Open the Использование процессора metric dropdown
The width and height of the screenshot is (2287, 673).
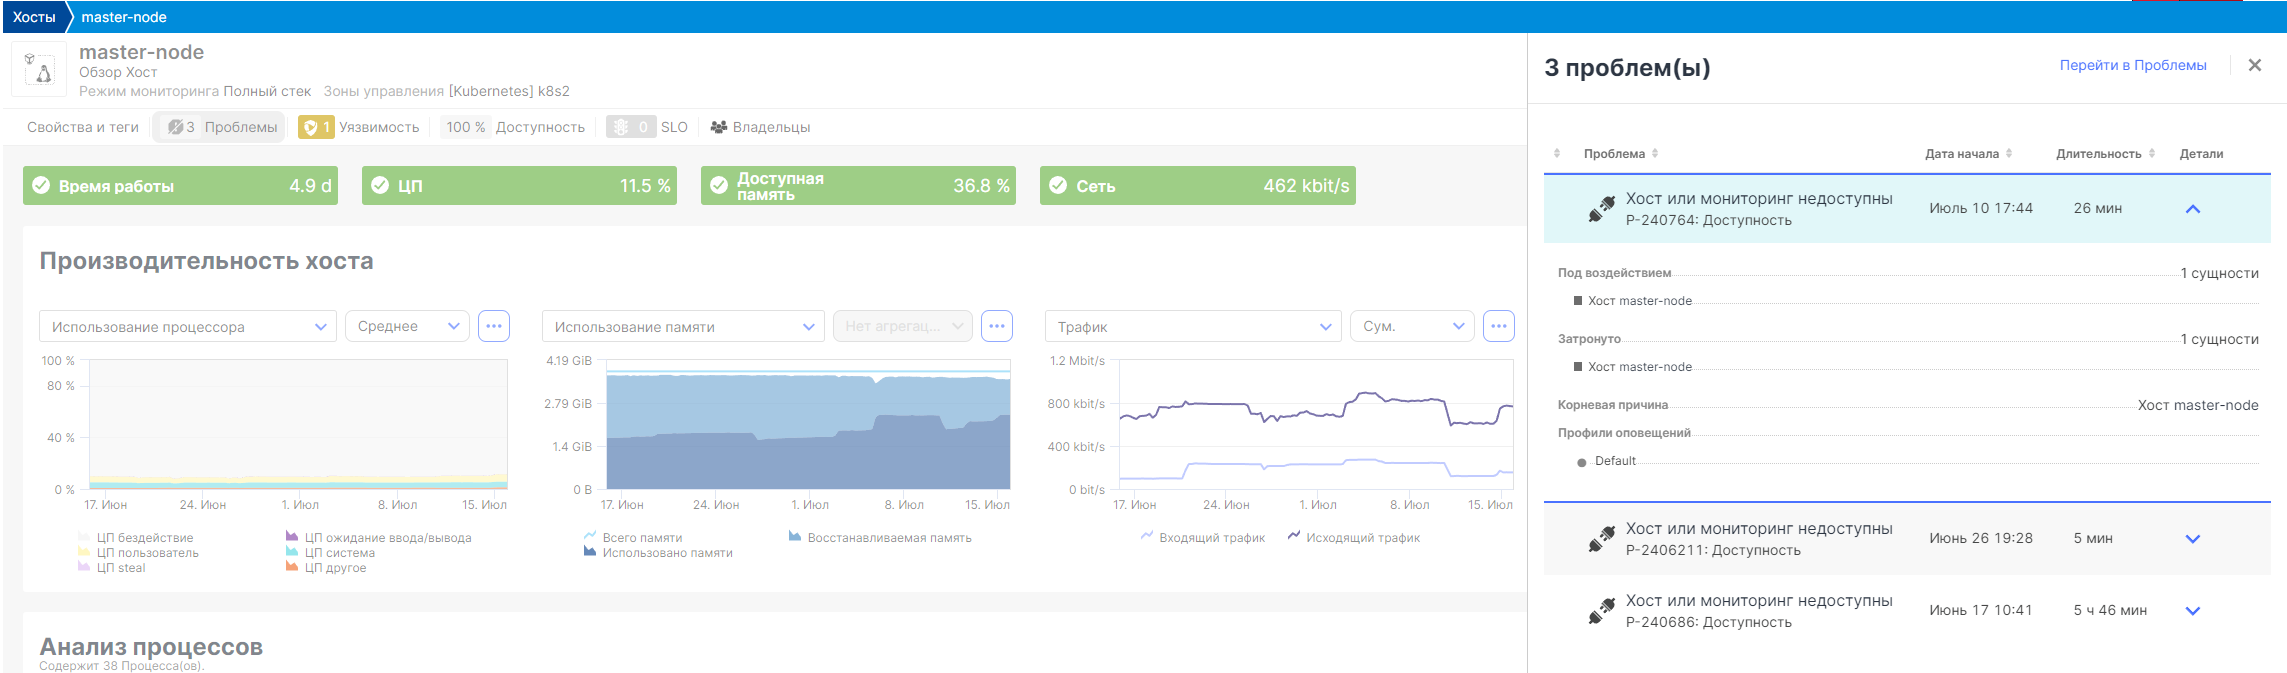[x=188, y=327]
